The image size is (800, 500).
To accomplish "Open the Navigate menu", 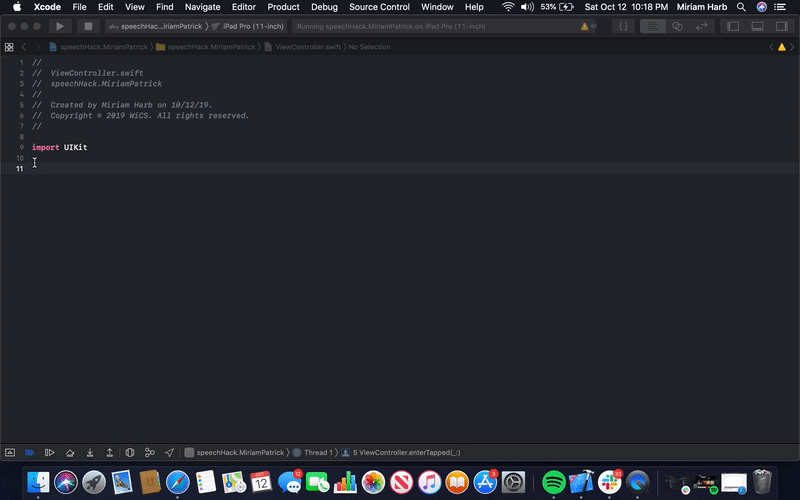I will pos(203,7).
